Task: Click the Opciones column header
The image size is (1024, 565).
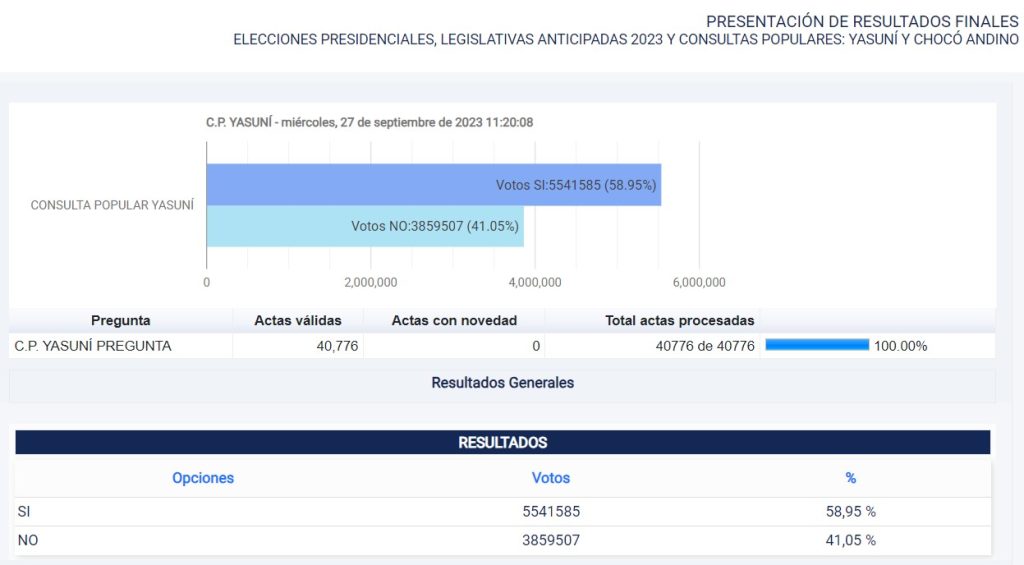Action: click(x=203, y=478)
